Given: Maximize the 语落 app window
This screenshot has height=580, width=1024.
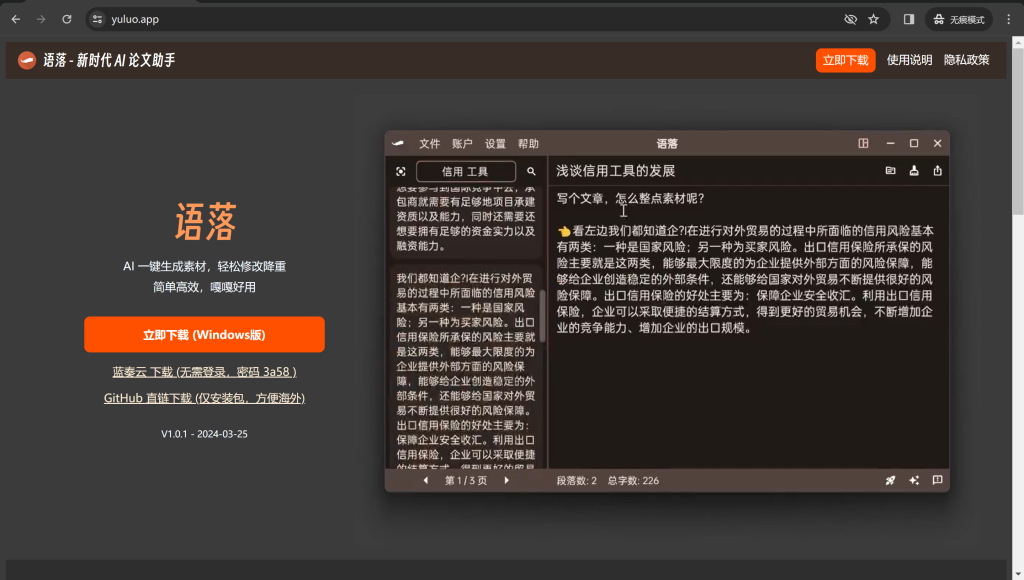Looking at the screenshot, I should [x=914, y=143].
